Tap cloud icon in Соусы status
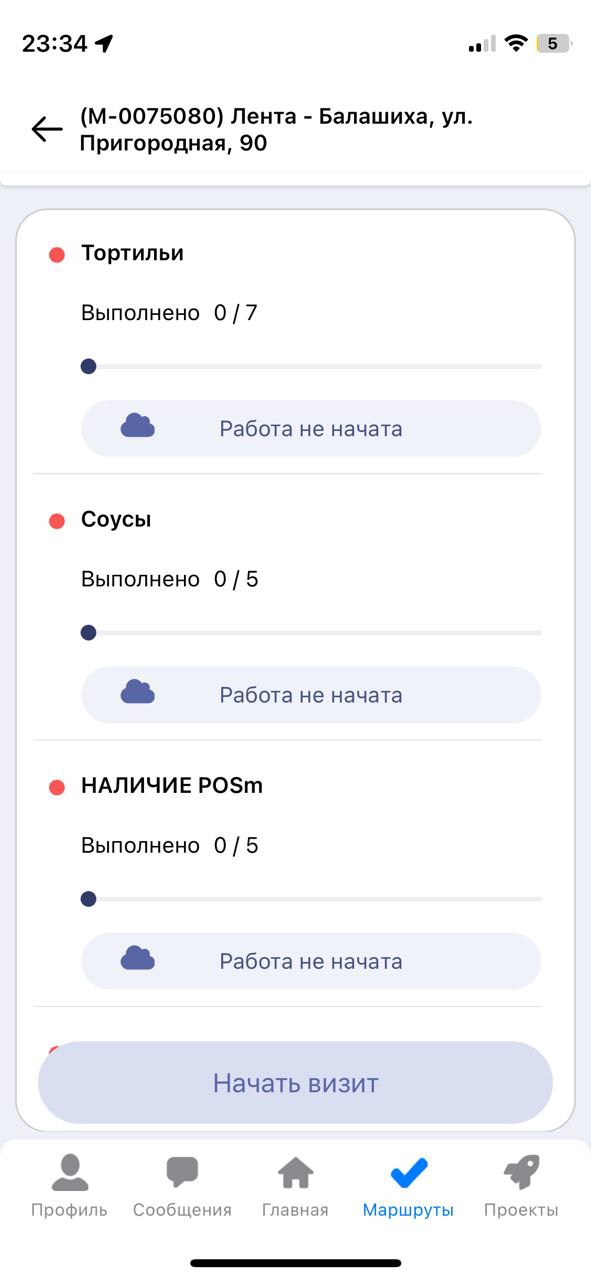The height and width of the screenshot is (1280, 591). point(138,692)
